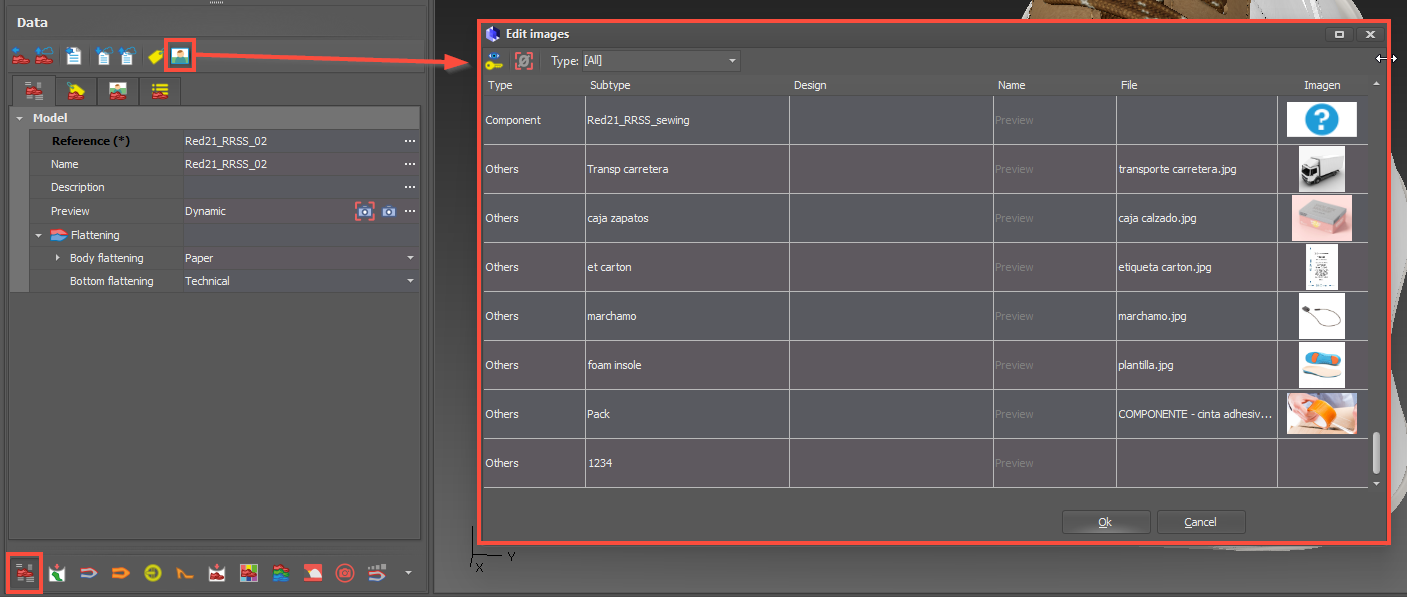The height and width of the screenshot is (597, 1407).
Task: Click the Cancel button
Action: coord(1200,522)
